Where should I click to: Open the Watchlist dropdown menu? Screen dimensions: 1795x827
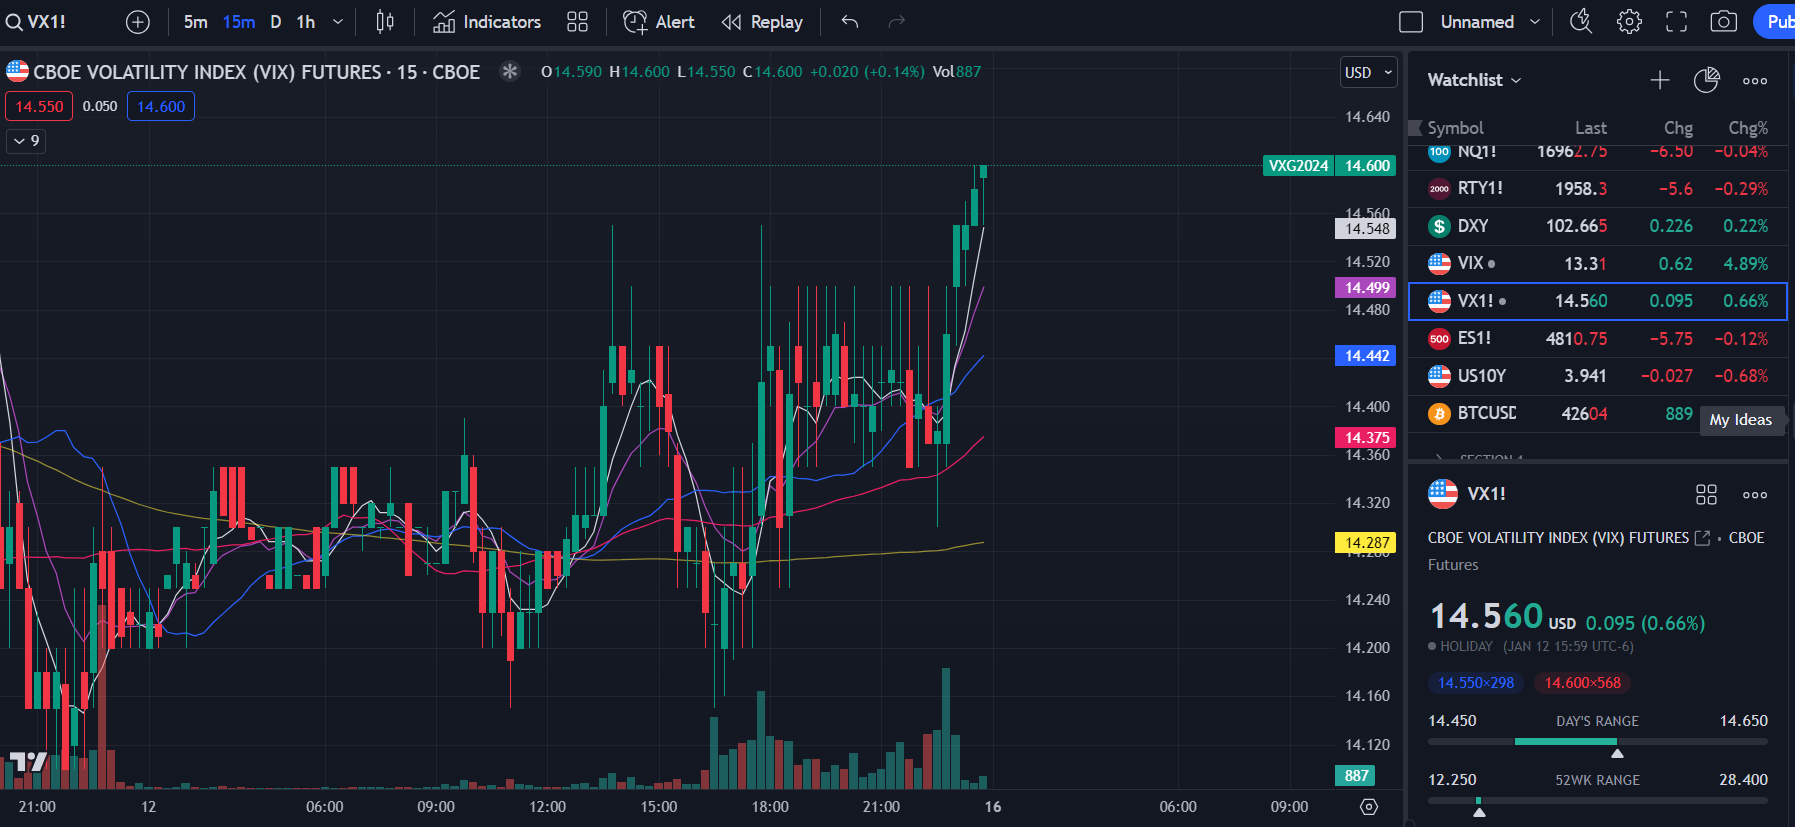tap(1474, 80)
